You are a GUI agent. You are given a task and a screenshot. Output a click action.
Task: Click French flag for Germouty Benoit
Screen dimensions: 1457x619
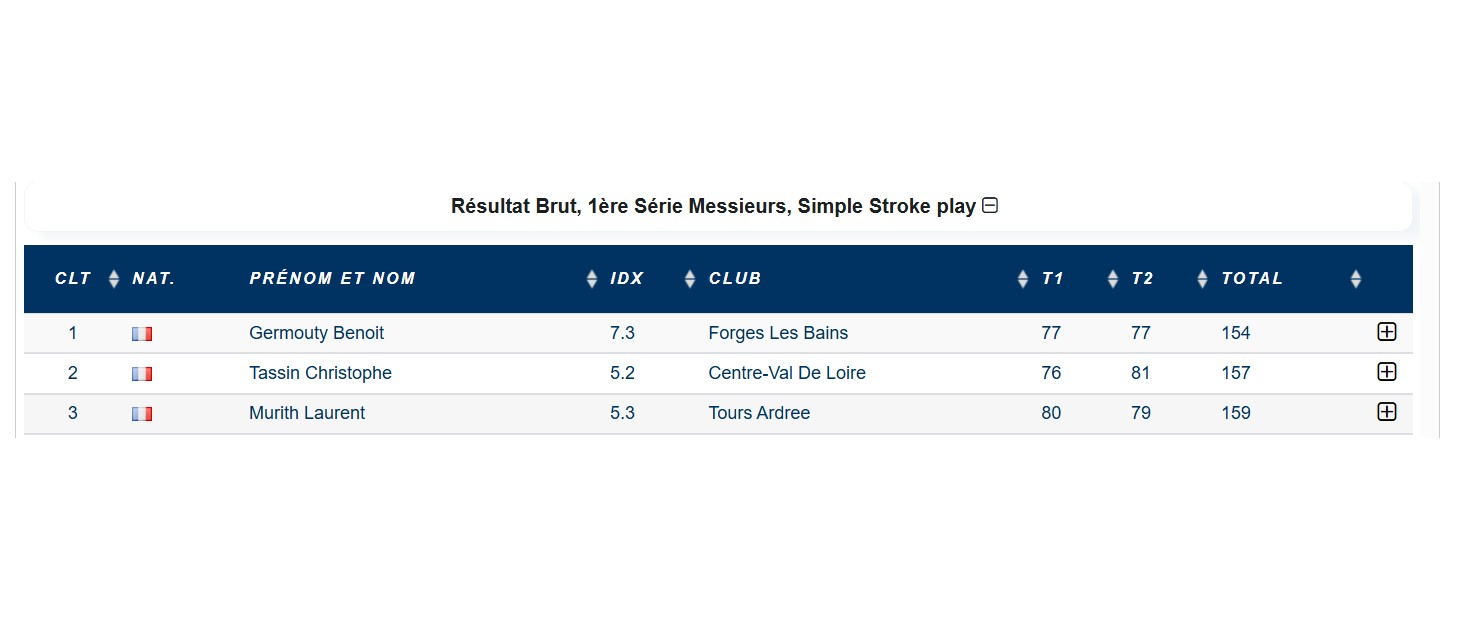142,334
